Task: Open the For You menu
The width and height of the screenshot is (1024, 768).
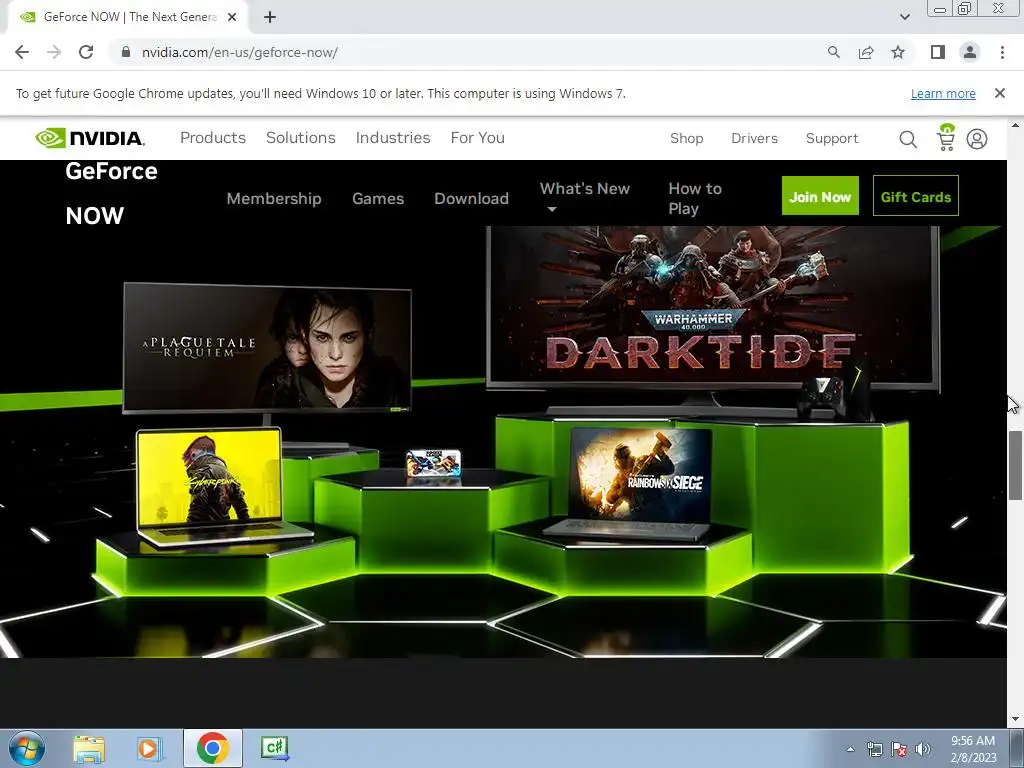Action: 477,138
